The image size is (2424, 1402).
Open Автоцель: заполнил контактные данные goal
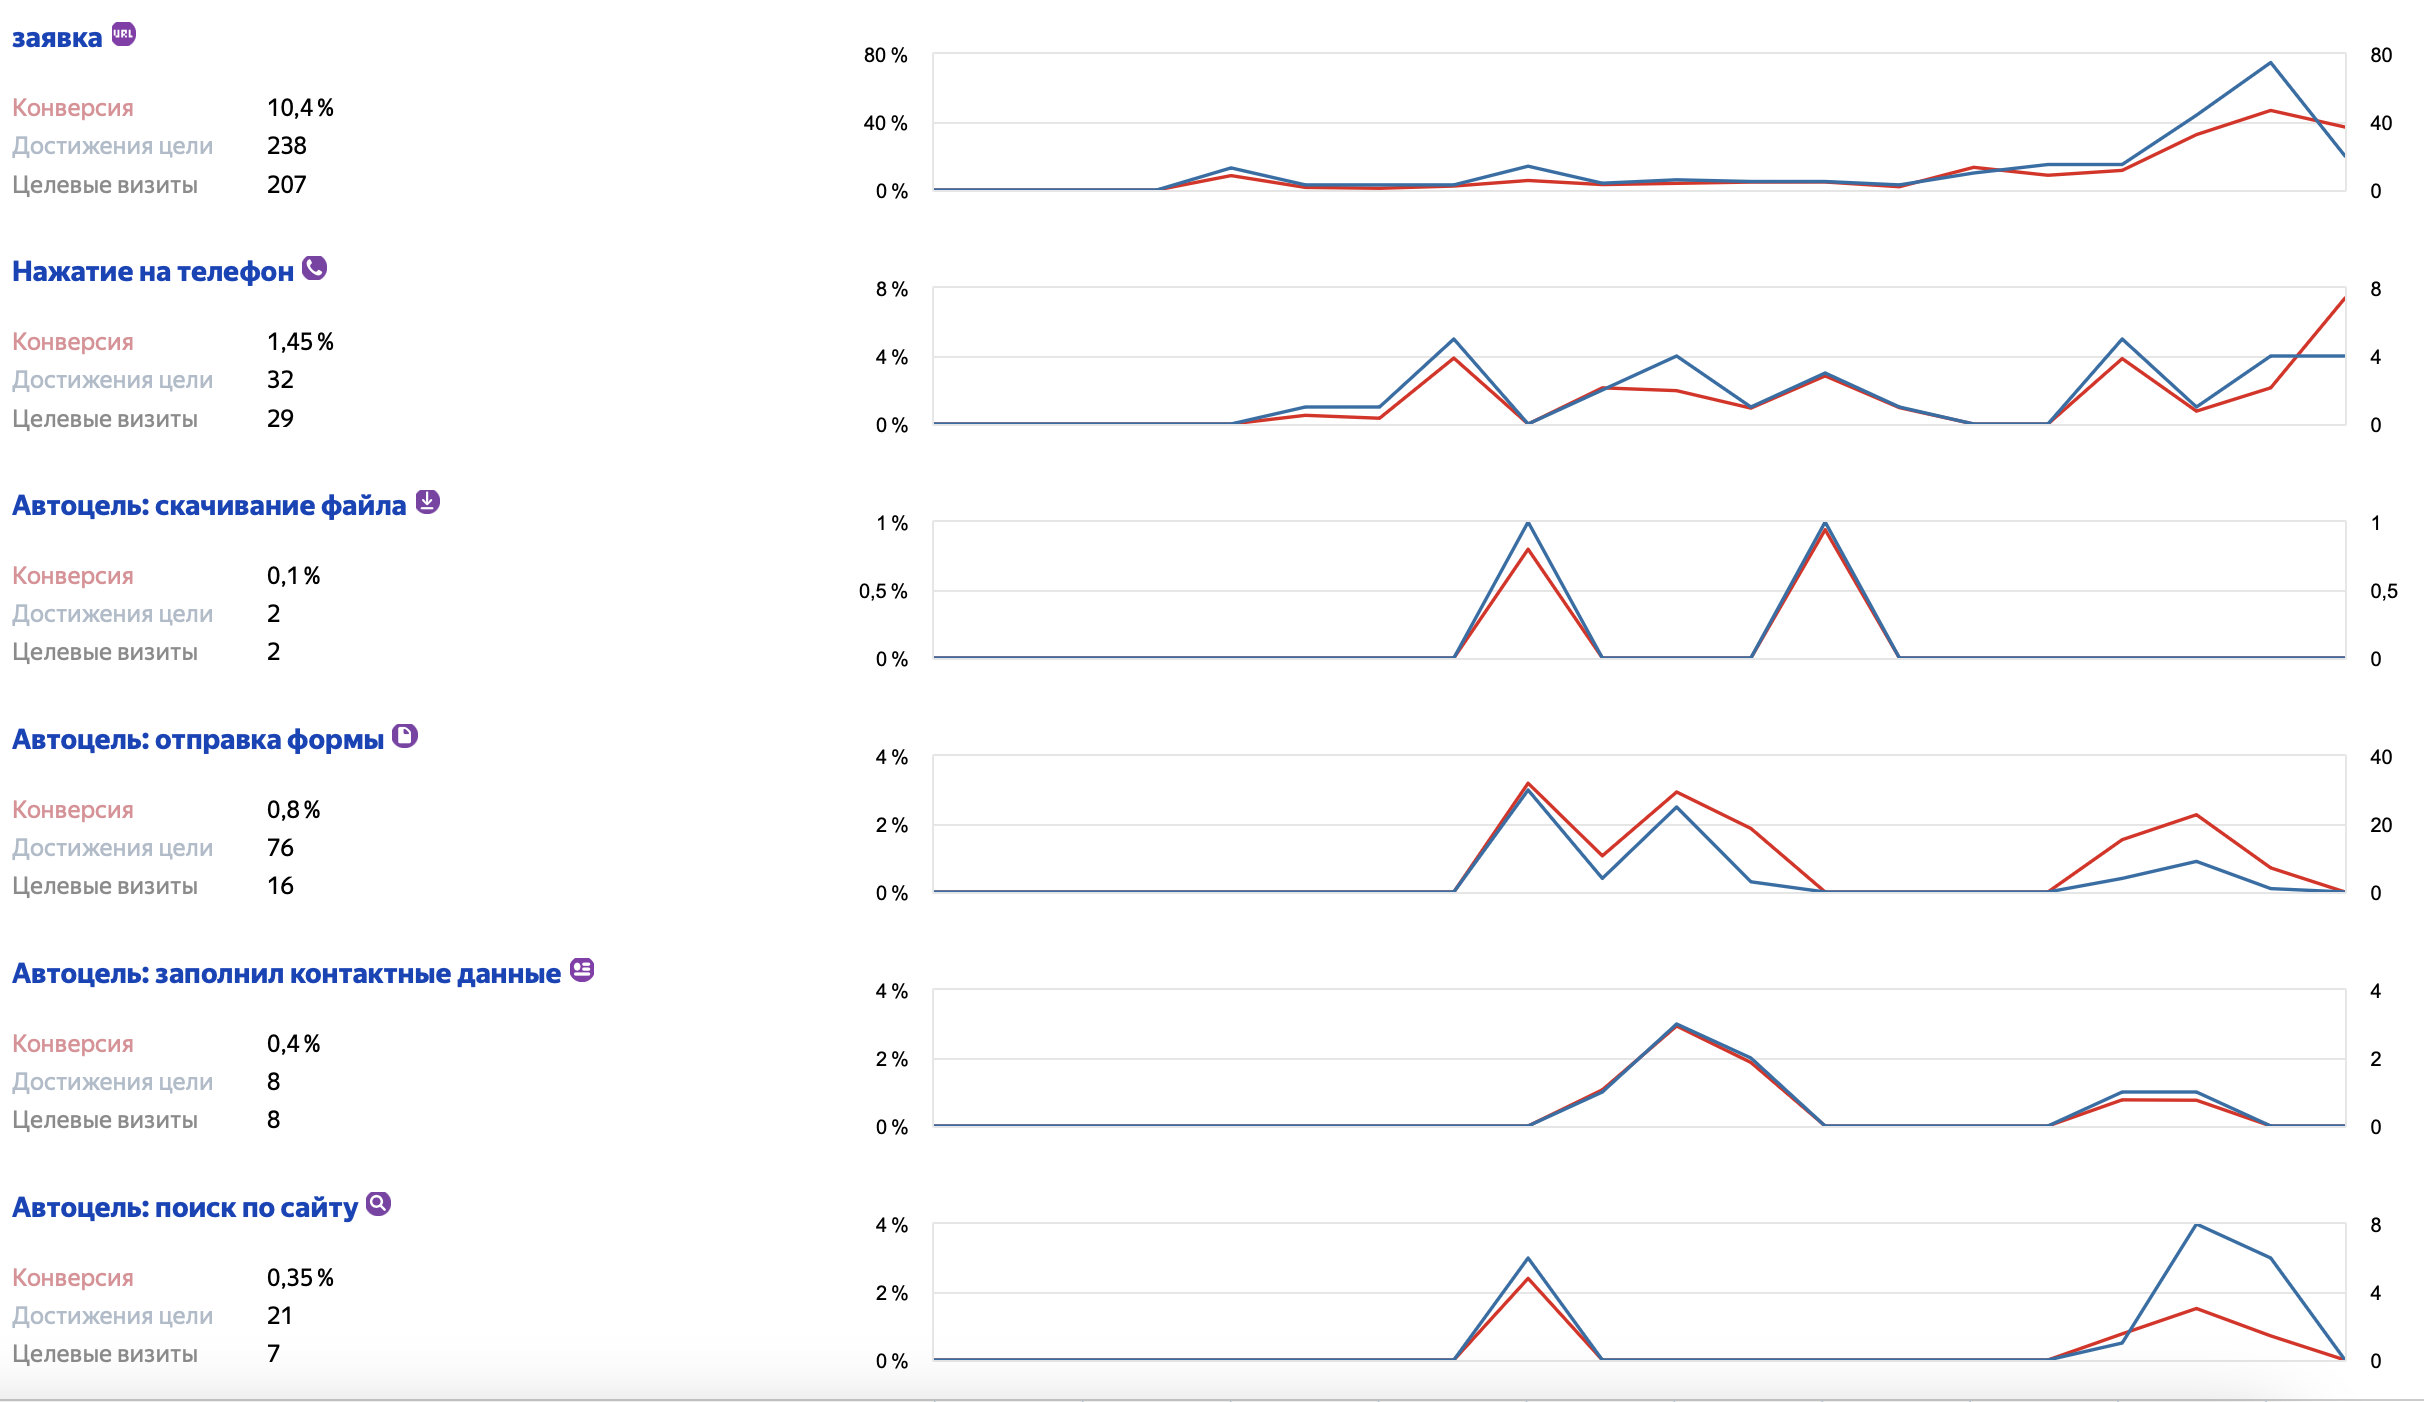pos(286,974)
